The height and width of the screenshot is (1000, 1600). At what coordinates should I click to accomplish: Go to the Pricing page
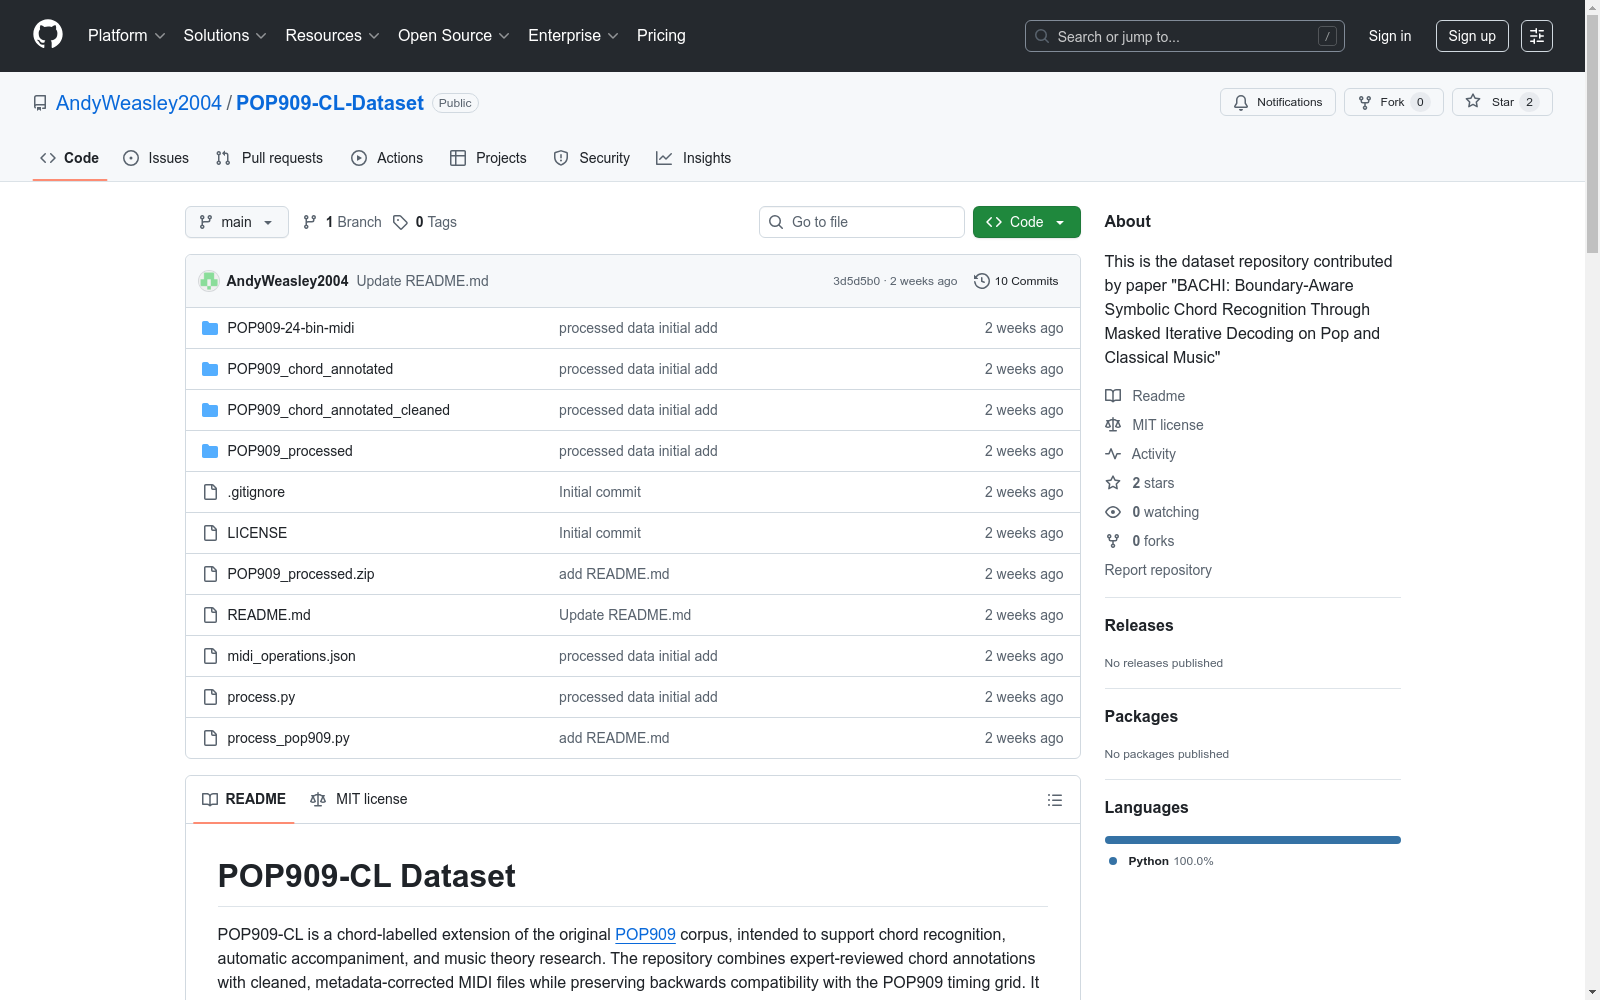click(661, 36)
